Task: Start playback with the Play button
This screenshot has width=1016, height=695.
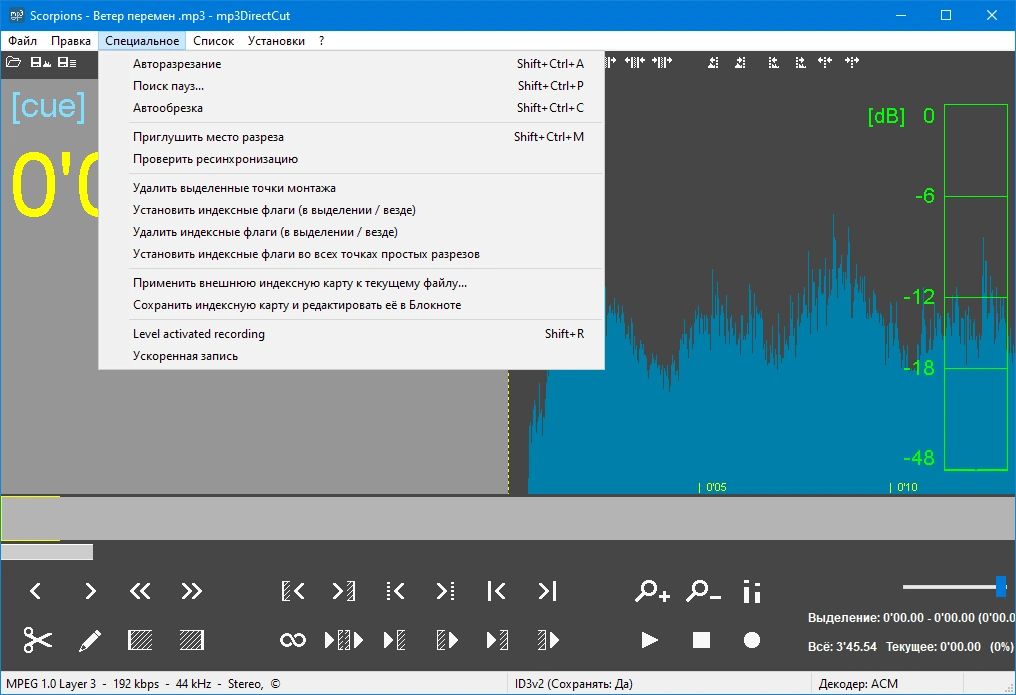Action: (x=649, y=641)
